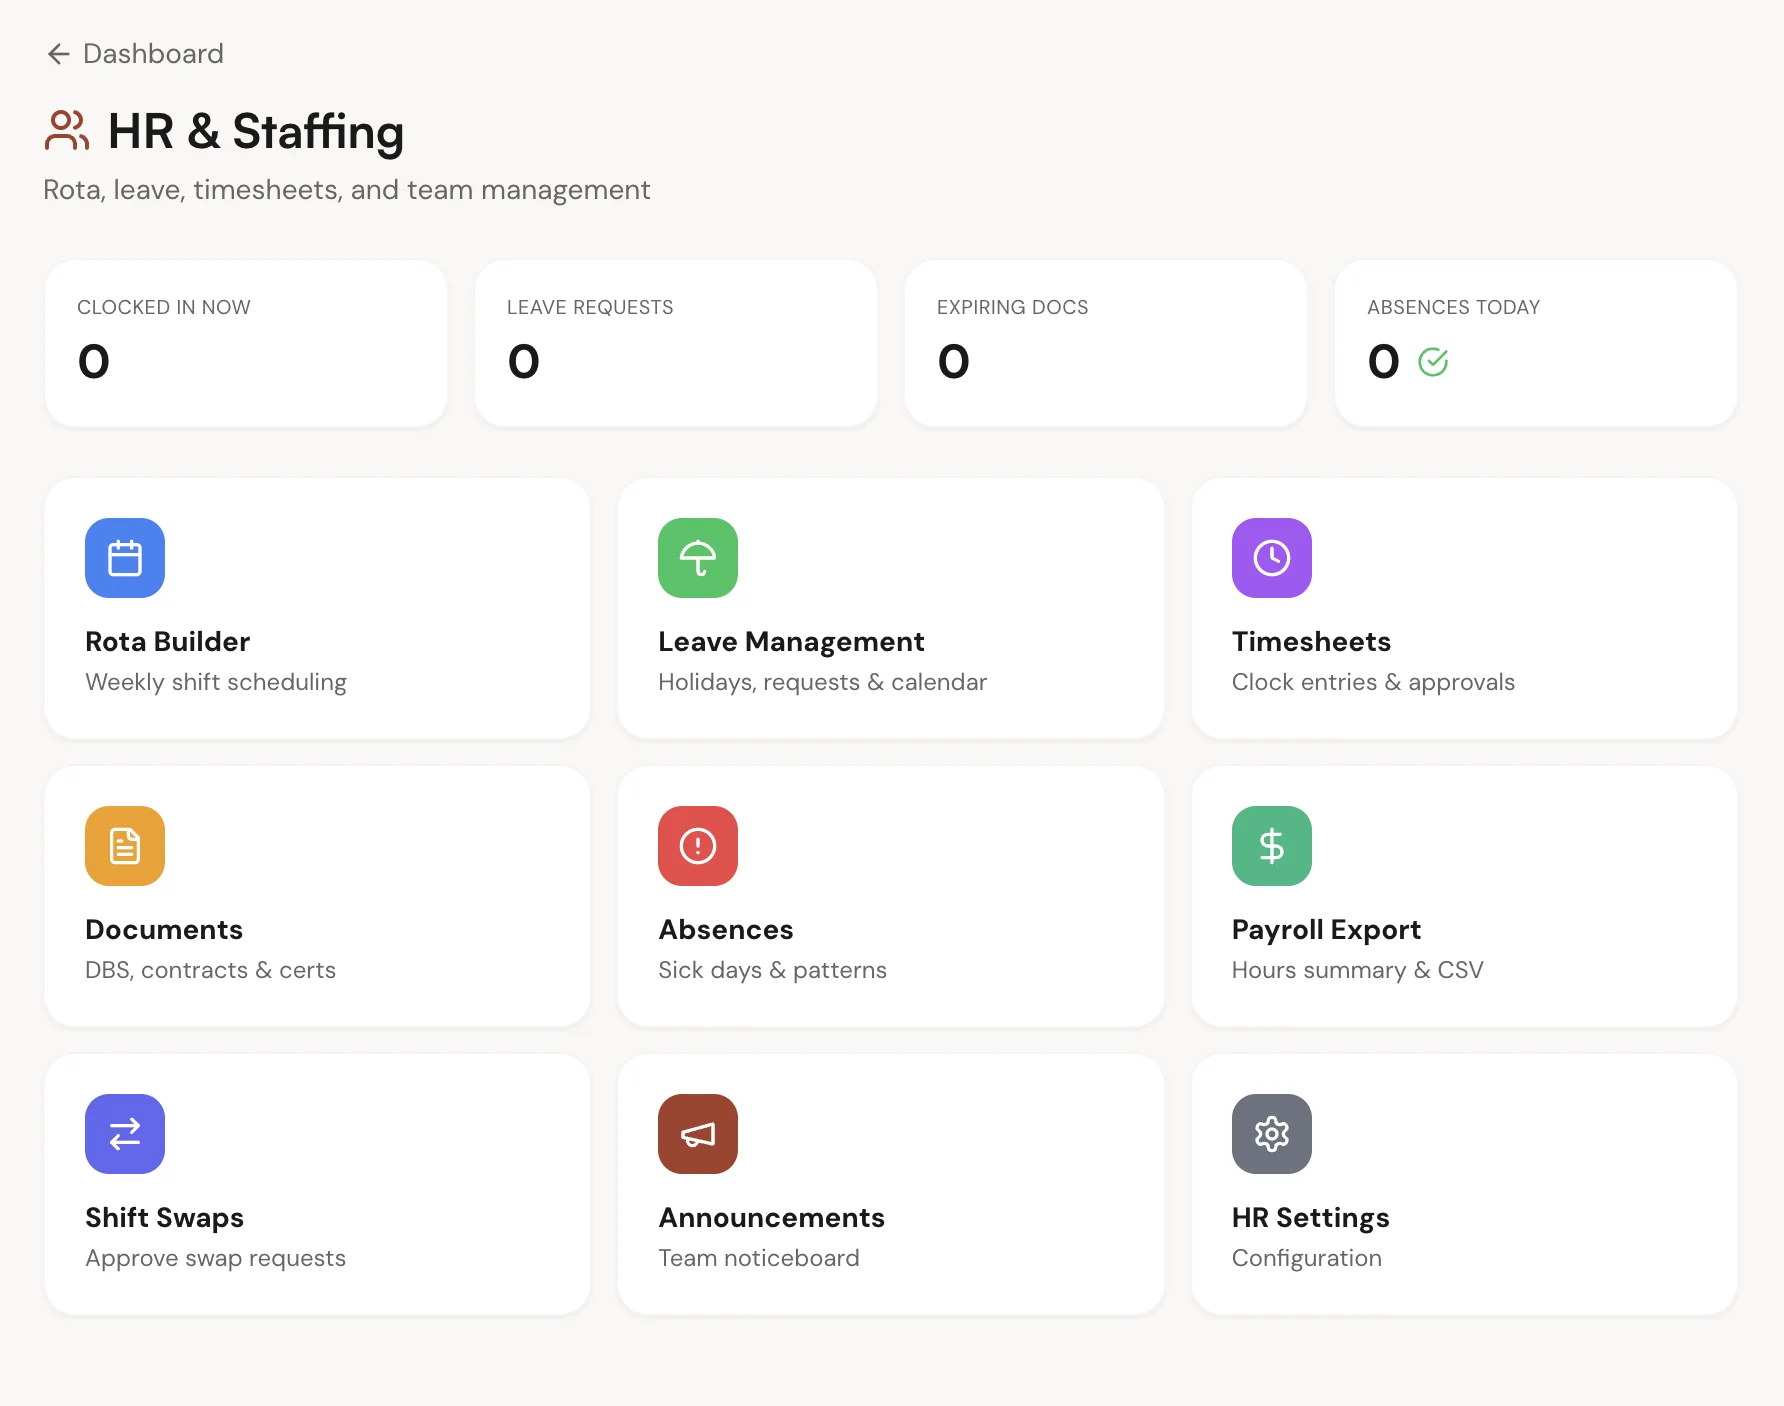Click the zero value under Leave Requests
Image resolution: width=1784 pixels, height=1406 pixels.
point(524,361)
